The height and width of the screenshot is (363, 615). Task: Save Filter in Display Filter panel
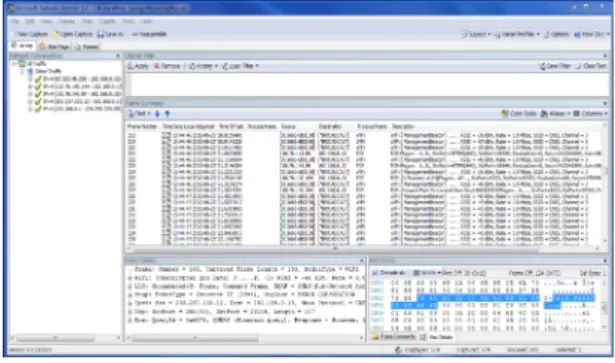tap(555, 66)
